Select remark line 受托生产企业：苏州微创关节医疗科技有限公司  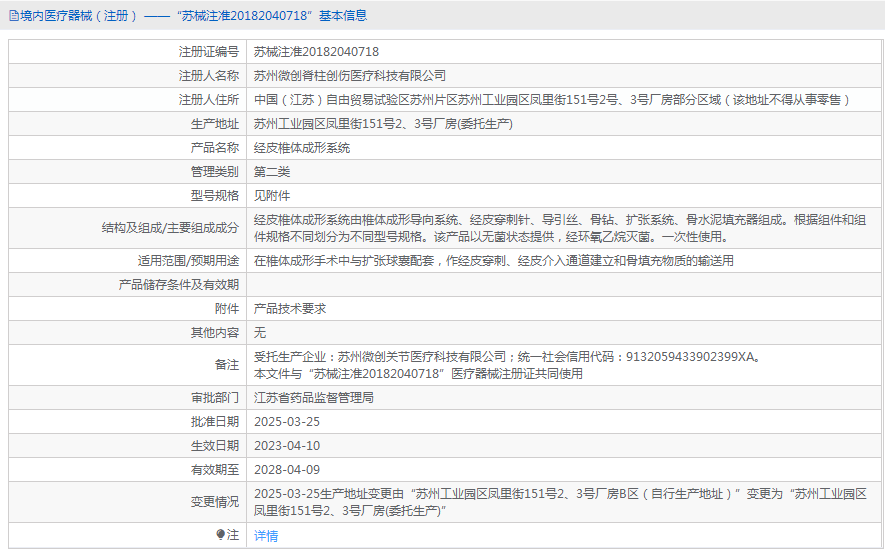(x=507, y=357)
